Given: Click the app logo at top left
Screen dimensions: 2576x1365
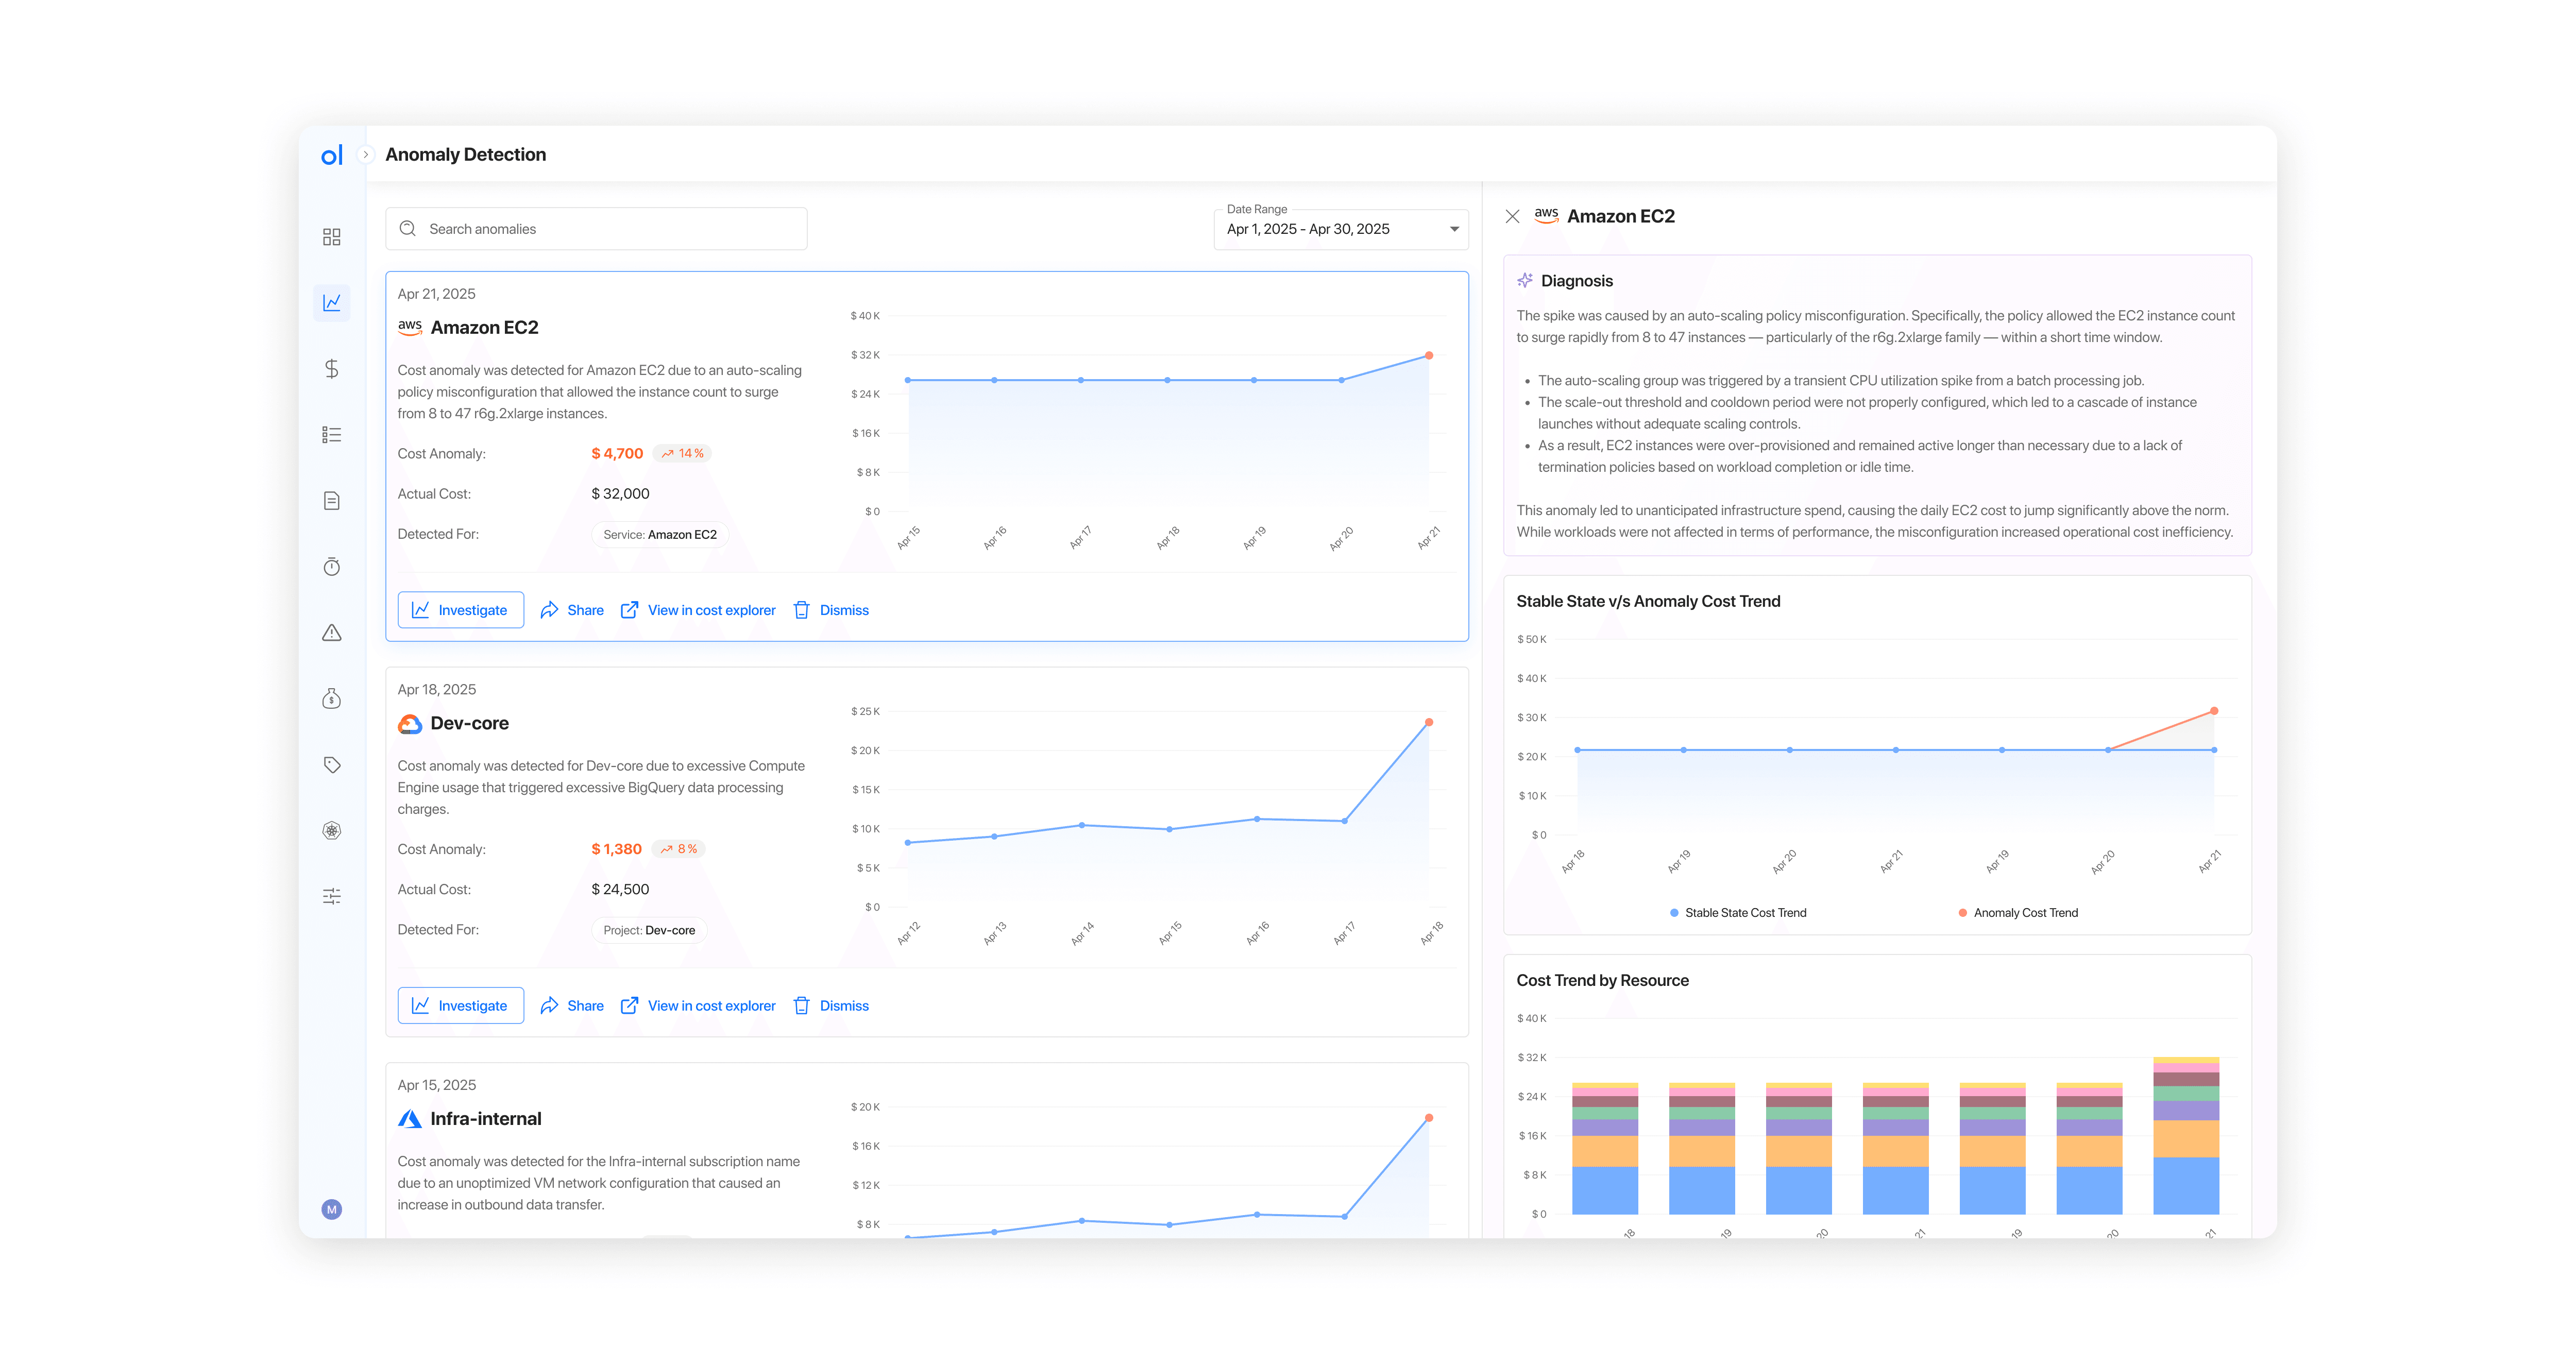Looking at the screenshot, I should [332, 155].
